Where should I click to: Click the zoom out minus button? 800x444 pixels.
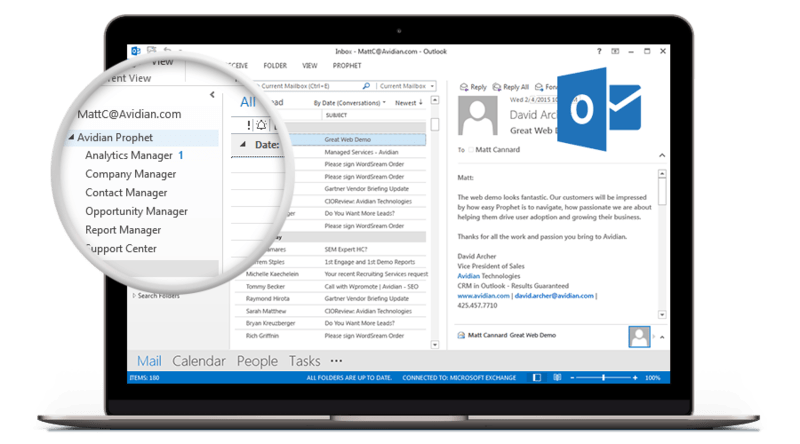click(x=572, y=378)
